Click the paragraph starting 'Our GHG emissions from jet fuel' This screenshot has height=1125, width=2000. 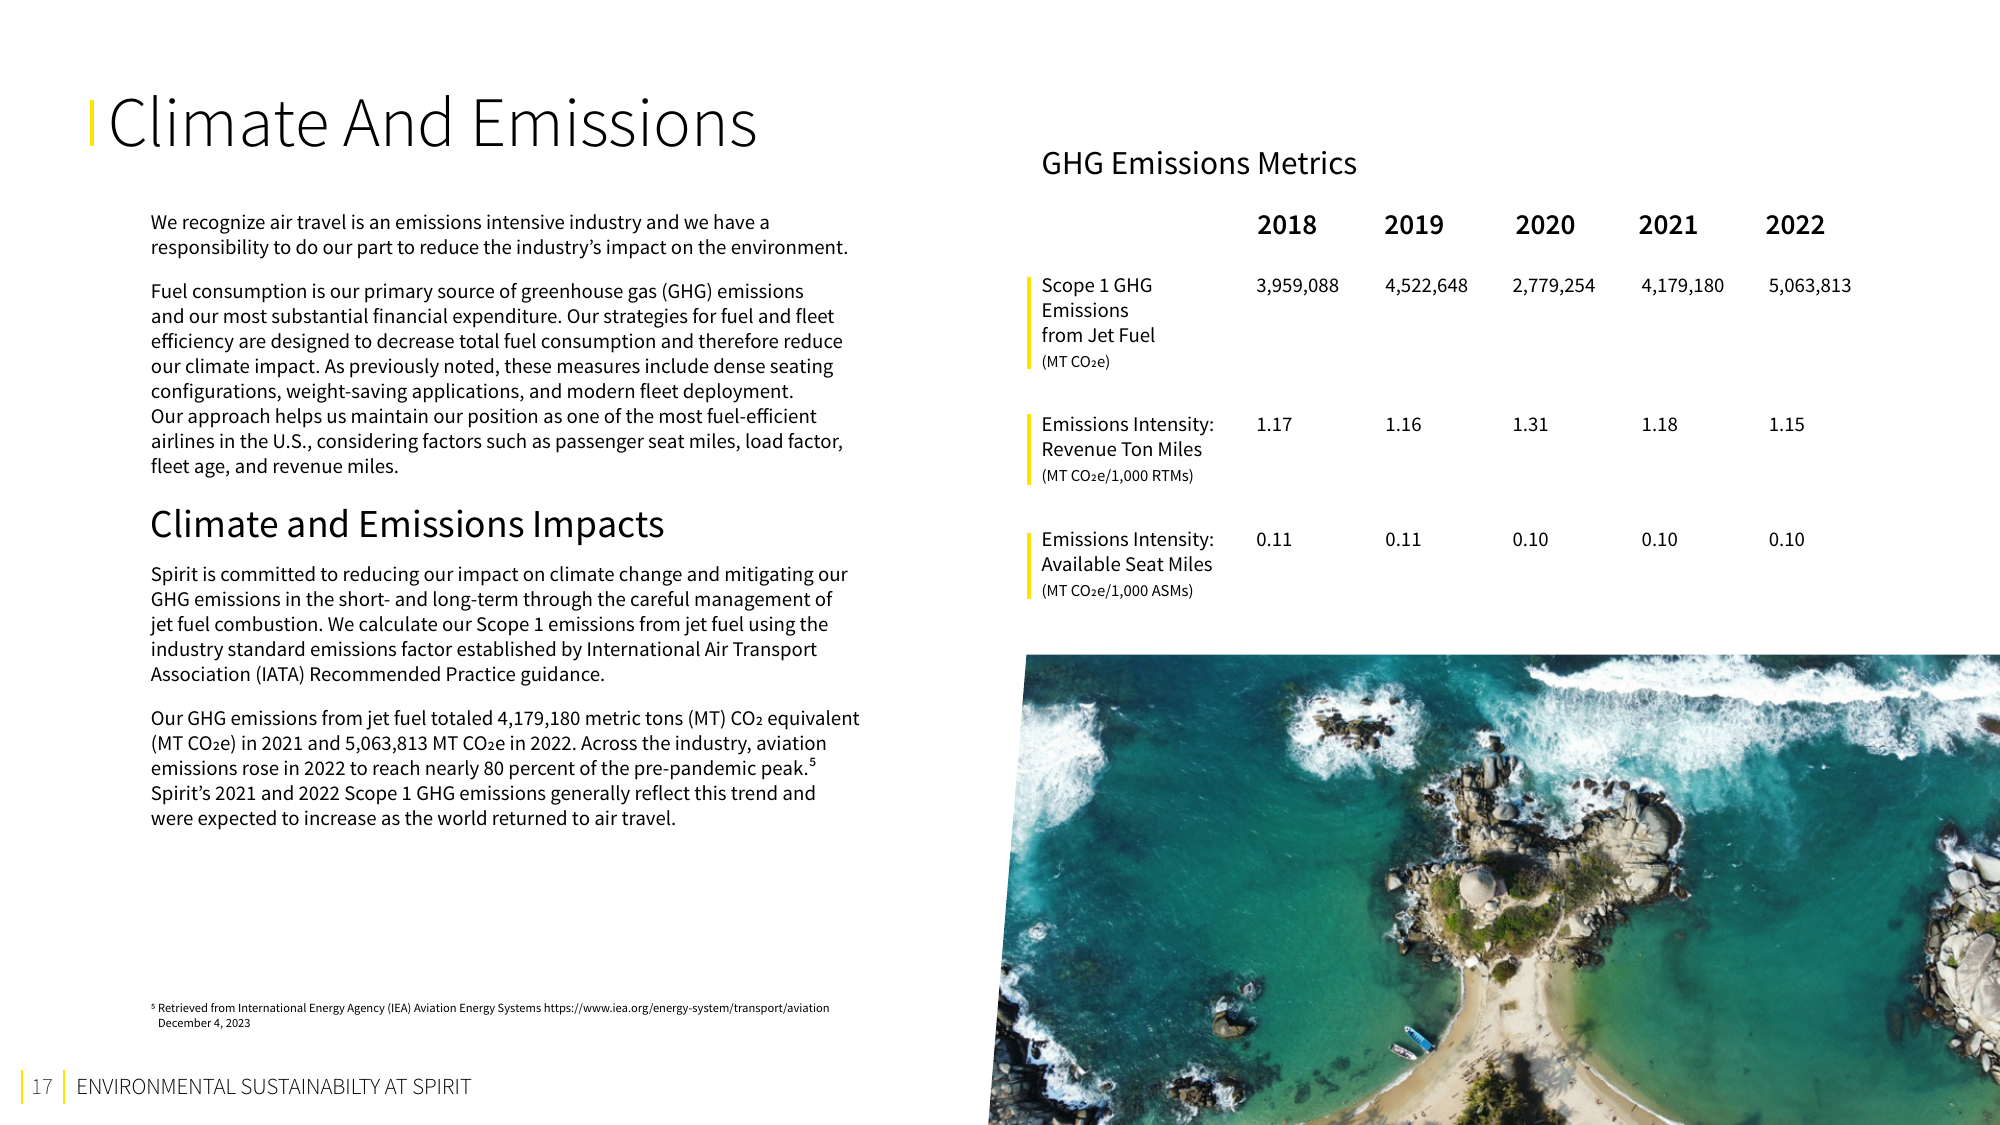click(x=505, y=768)
